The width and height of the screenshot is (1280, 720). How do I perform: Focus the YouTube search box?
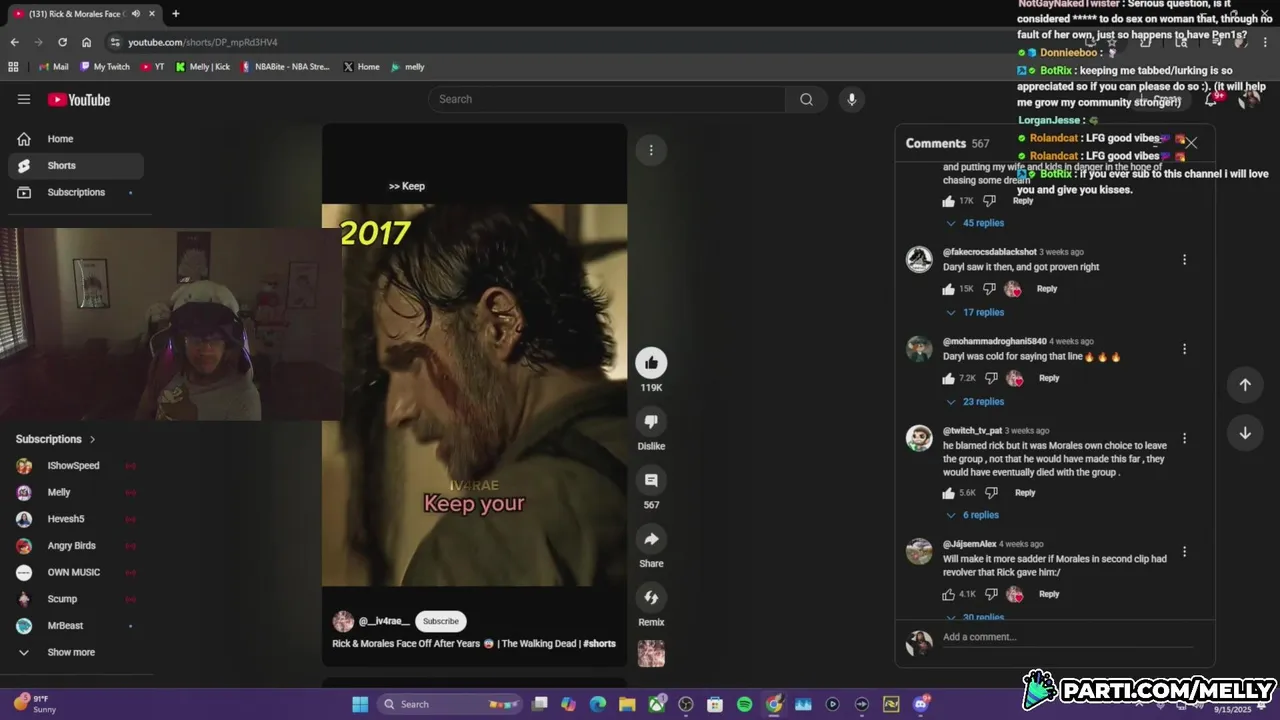point(607,99)
